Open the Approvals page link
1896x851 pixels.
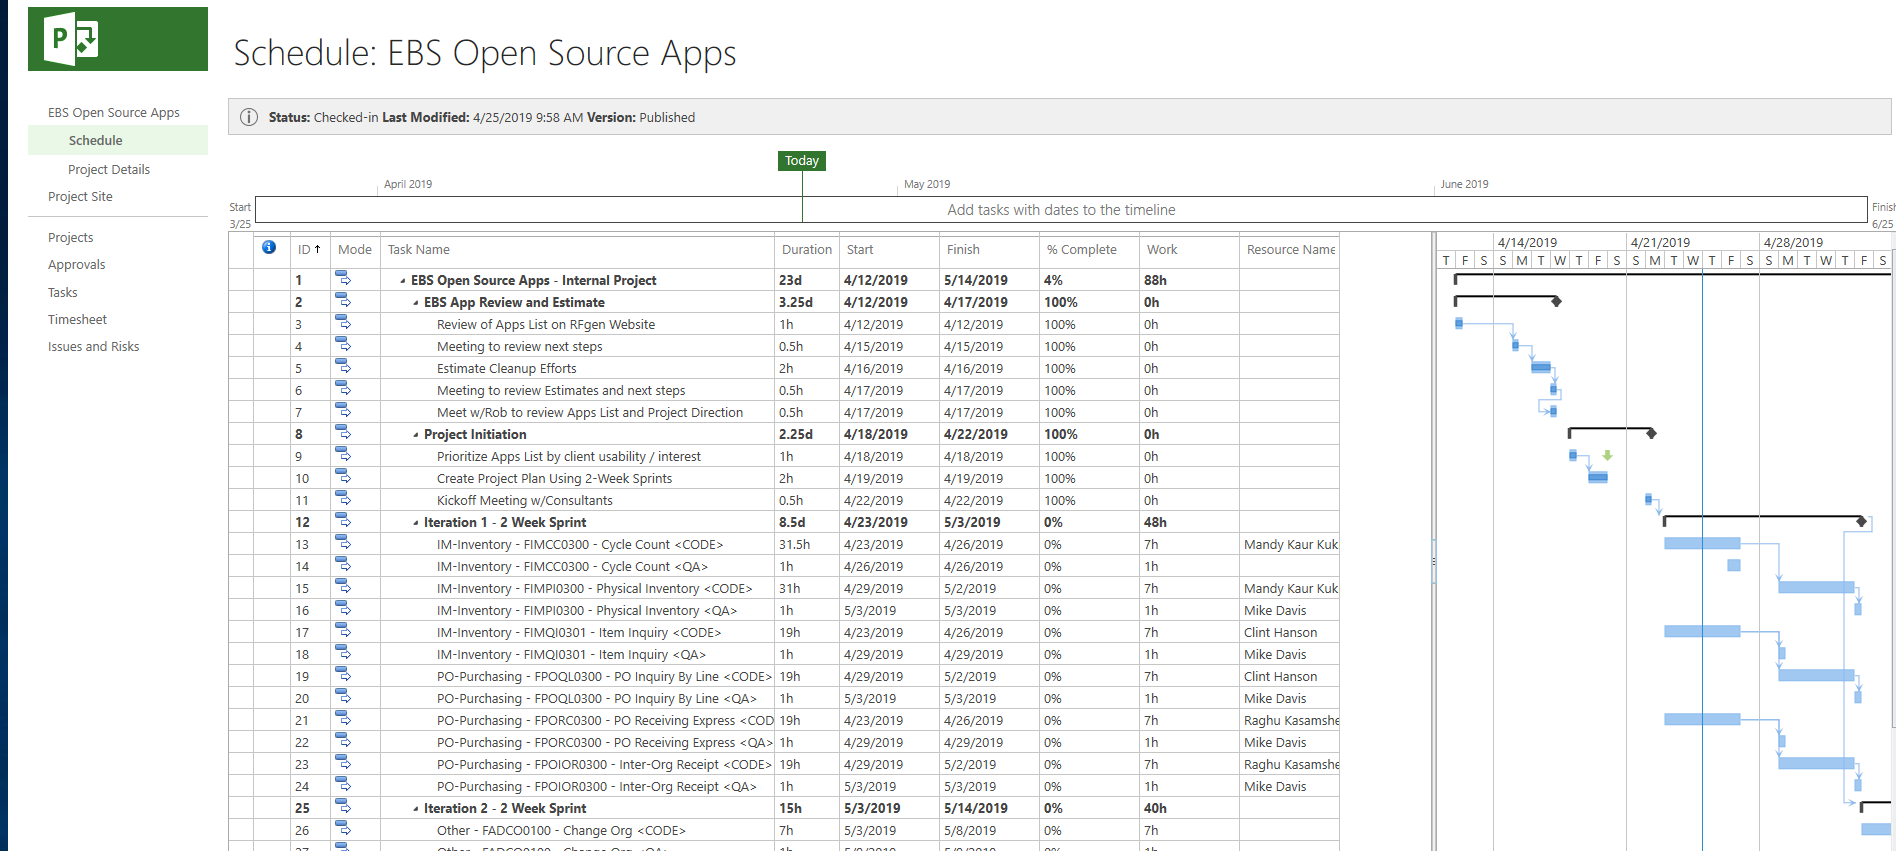tap(76, 265)
